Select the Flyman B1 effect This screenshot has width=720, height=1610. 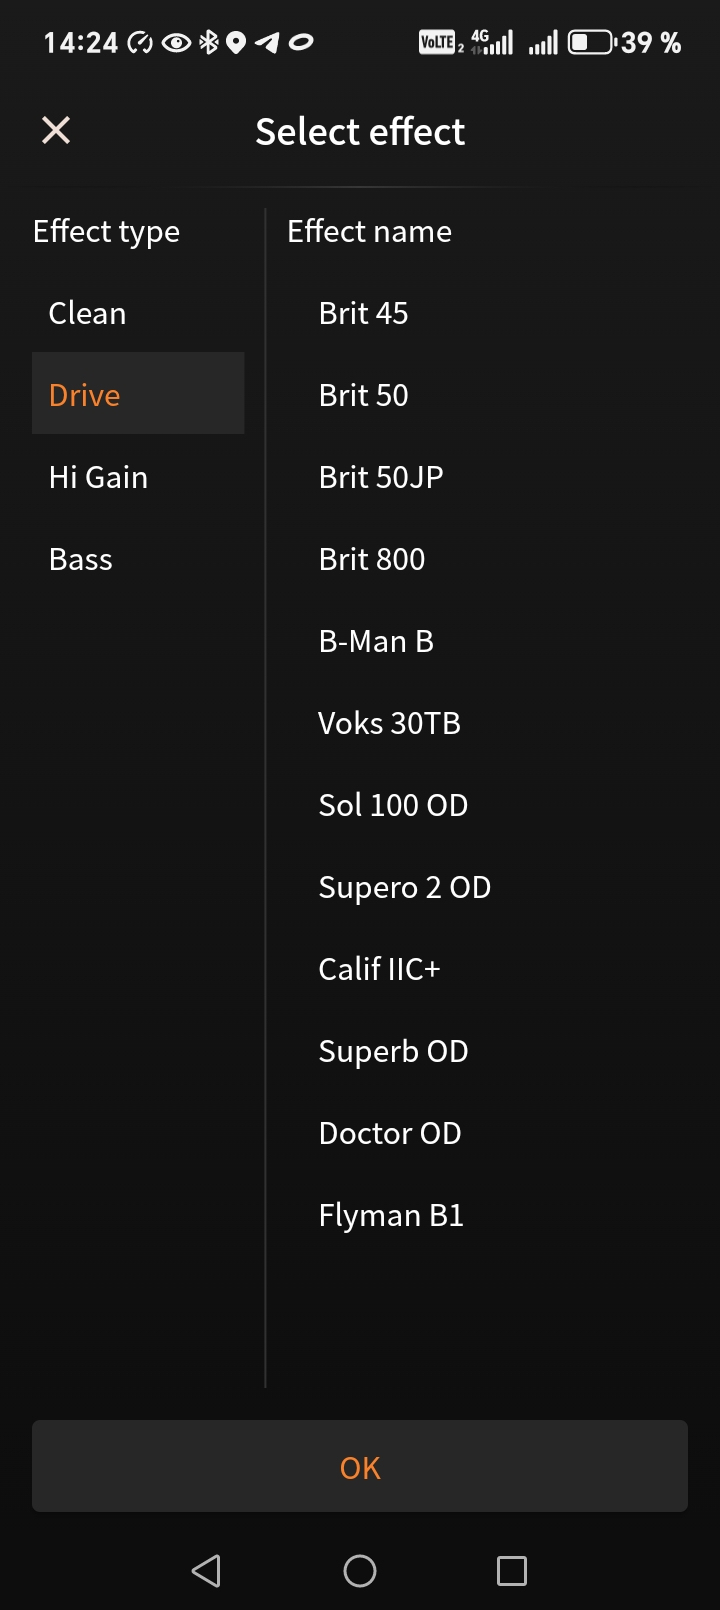point(391,1215)
